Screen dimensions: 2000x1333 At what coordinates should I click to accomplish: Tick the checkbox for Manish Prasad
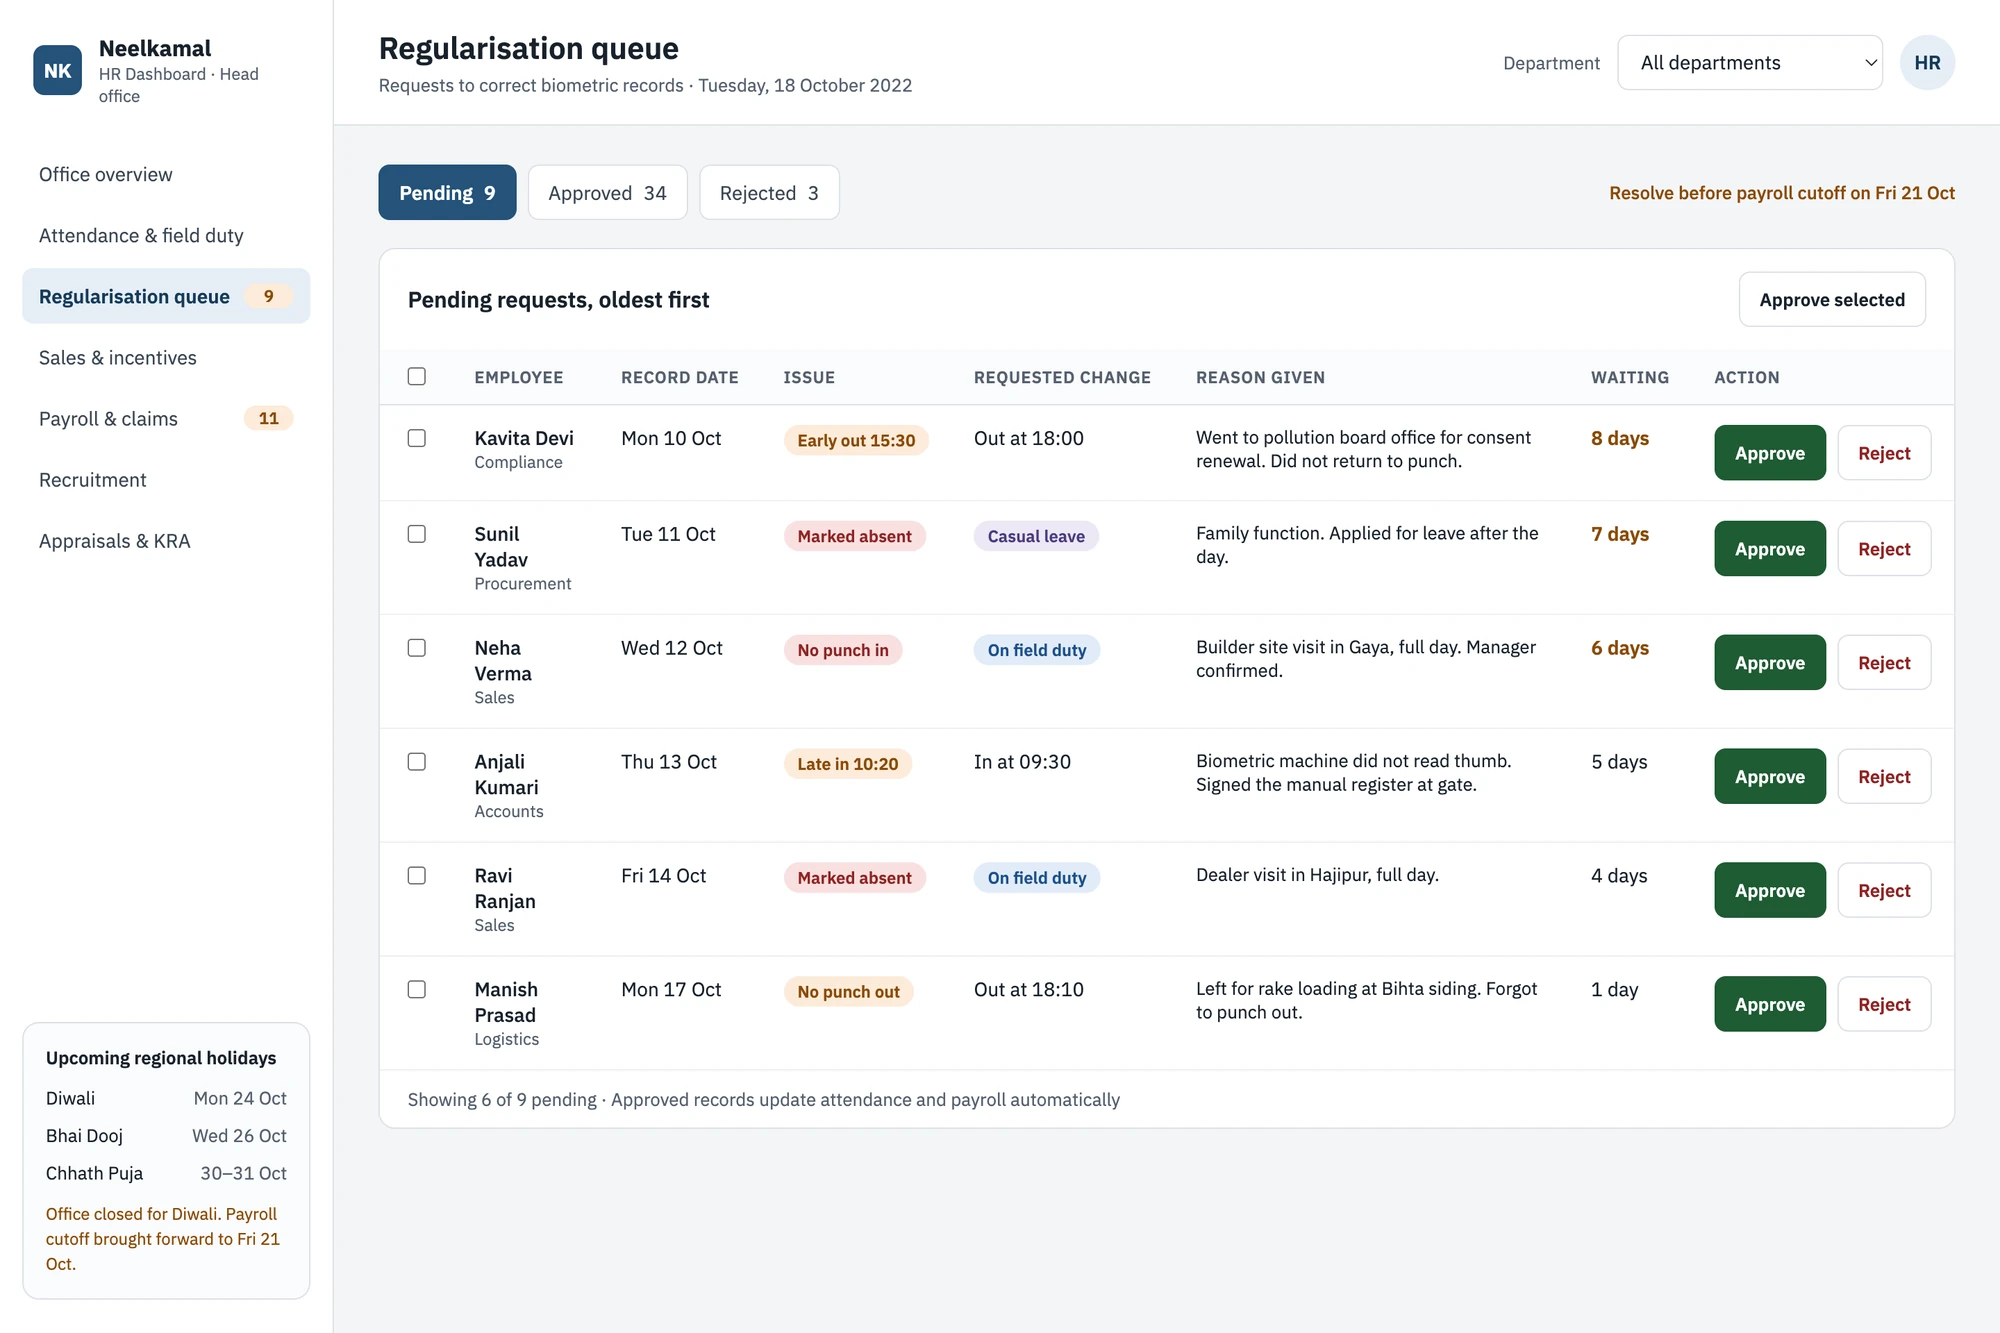point(417,990)
